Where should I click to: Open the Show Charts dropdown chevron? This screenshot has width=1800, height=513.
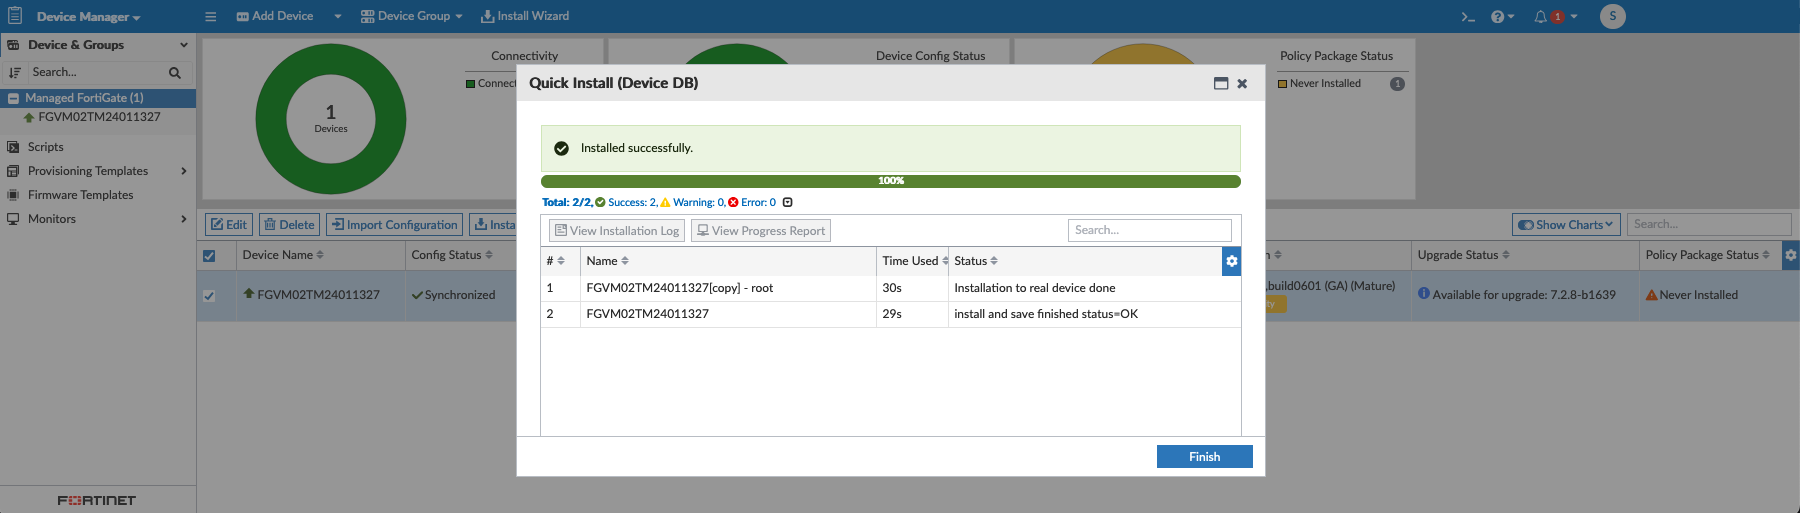point(1609,224)
